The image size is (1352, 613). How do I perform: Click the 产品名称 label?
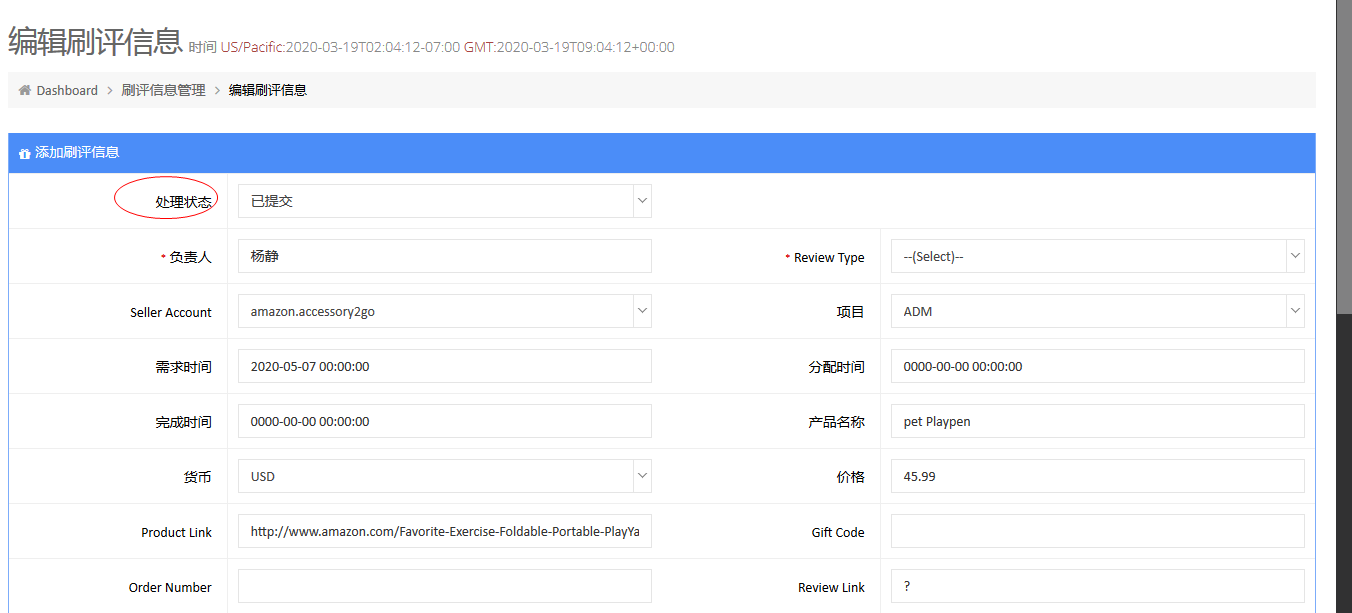coord(836,422)
